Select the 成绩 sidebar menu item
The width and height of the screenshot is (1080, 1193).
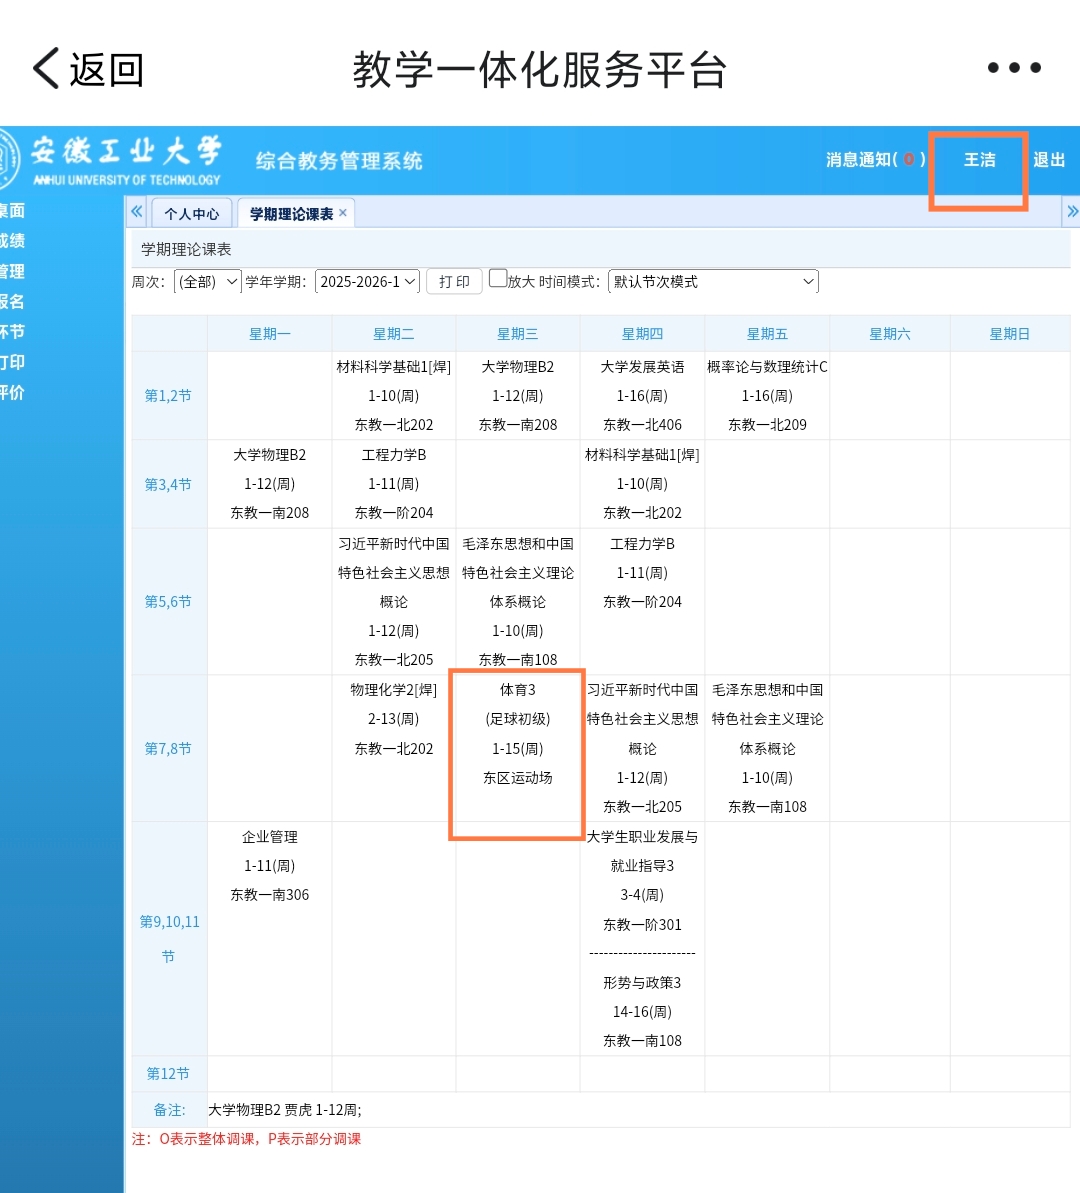point(13,240)
